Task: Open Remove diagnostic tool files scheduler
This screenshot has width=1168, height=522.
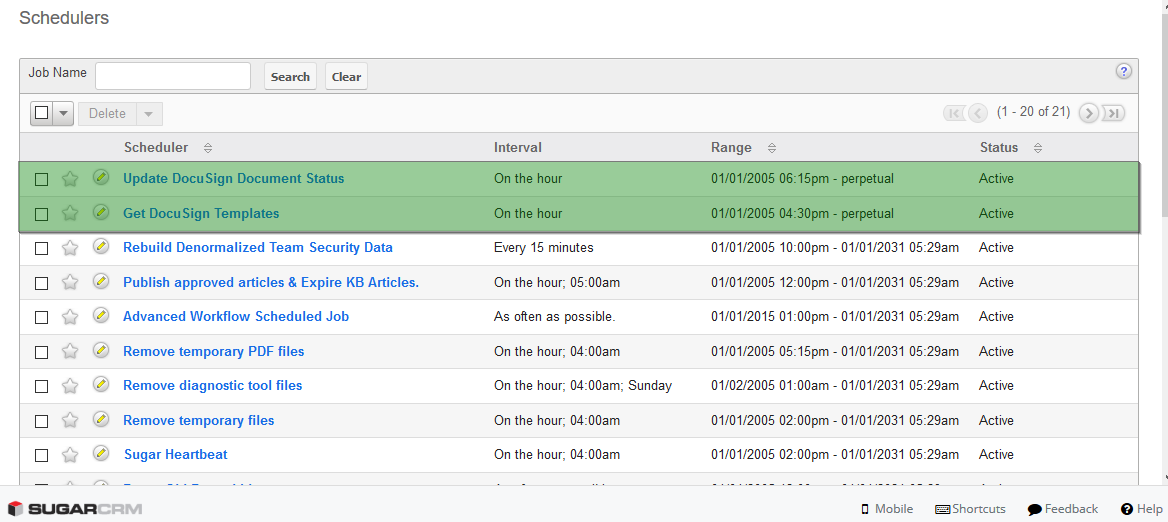Action: point(212,386)
